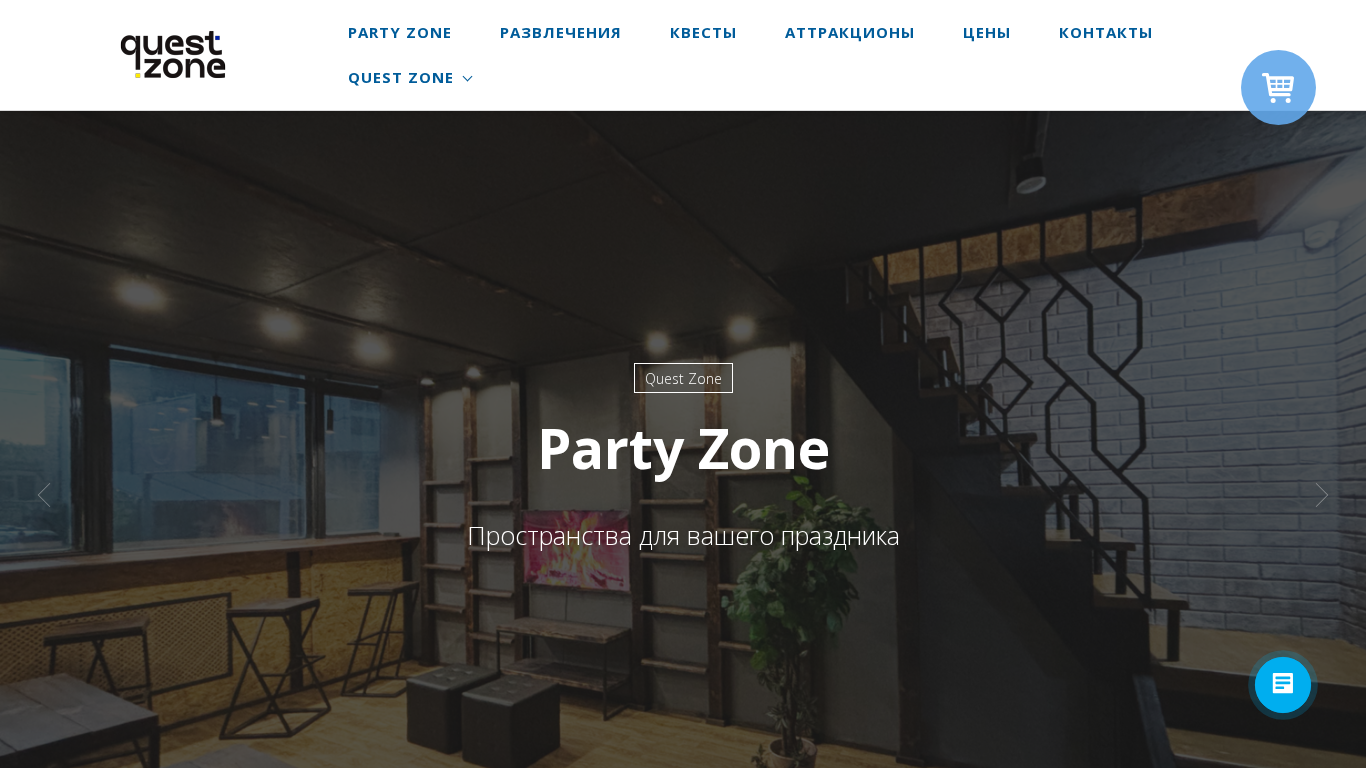1366x768 pixels.
Task: Click the Пространства для вашего праздника subtitle
Action: (683, 536)
